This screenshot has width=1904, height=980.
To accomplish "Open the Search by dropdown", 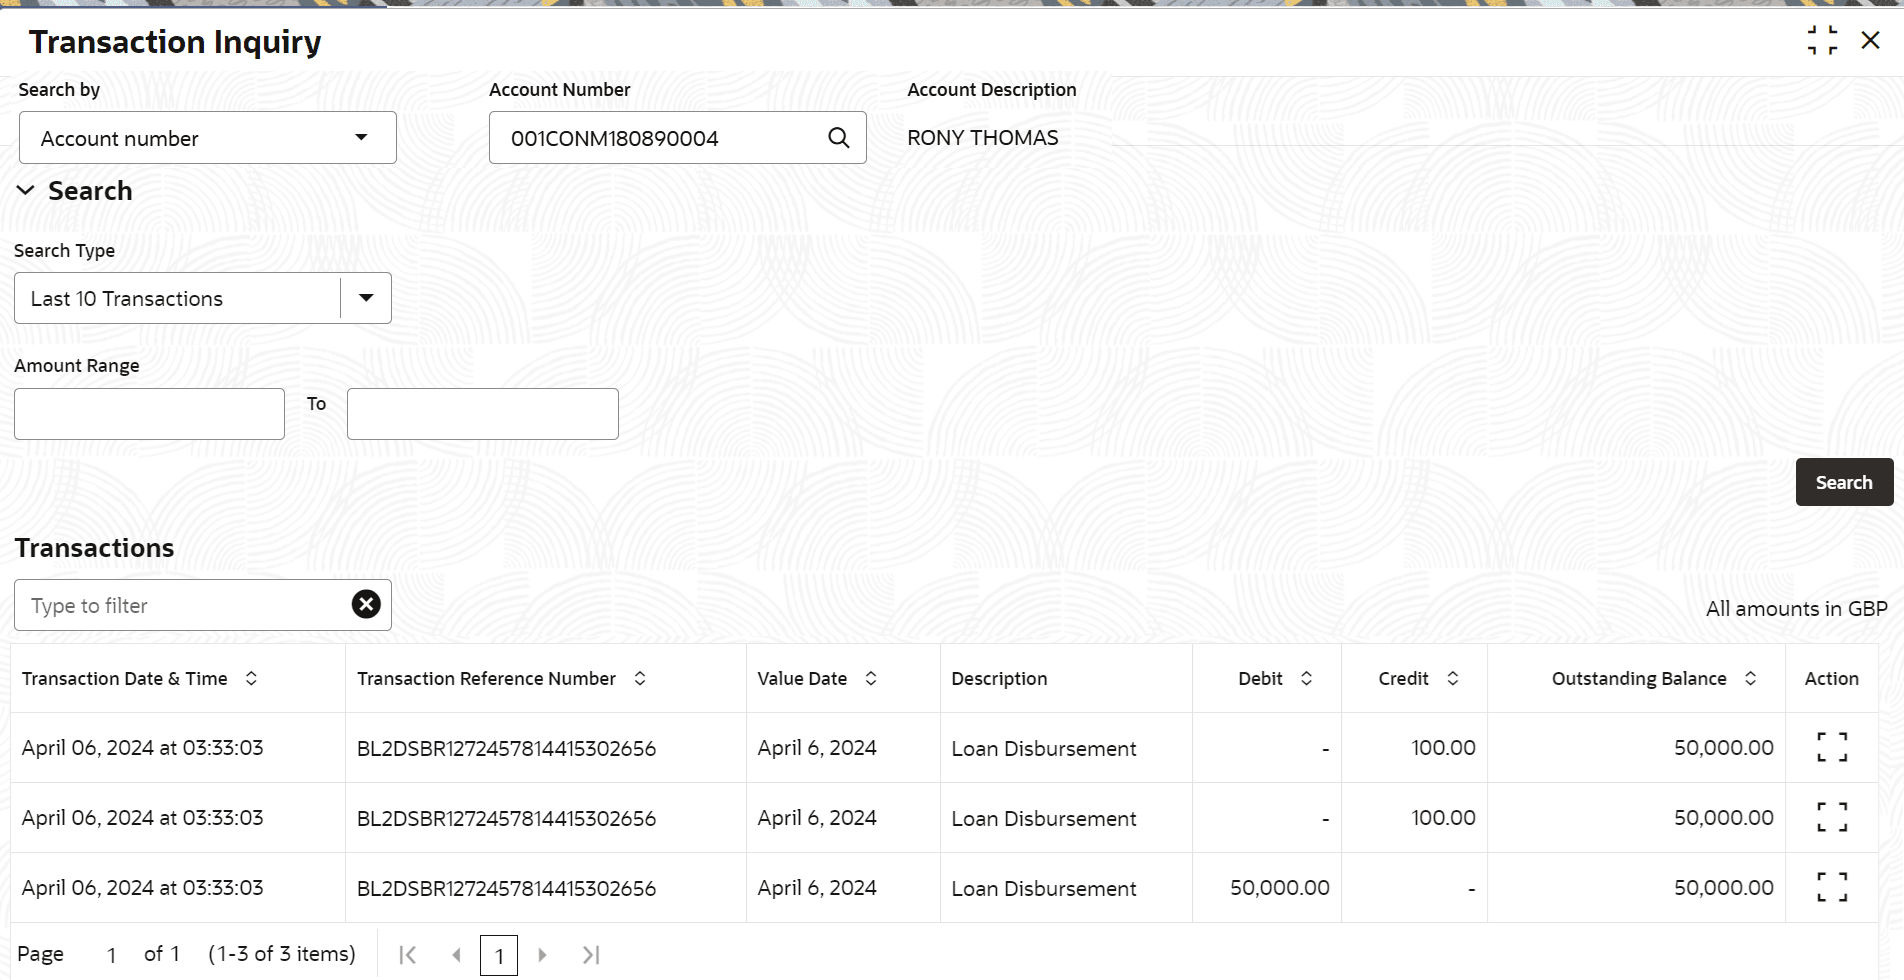I will click(208, 138).
